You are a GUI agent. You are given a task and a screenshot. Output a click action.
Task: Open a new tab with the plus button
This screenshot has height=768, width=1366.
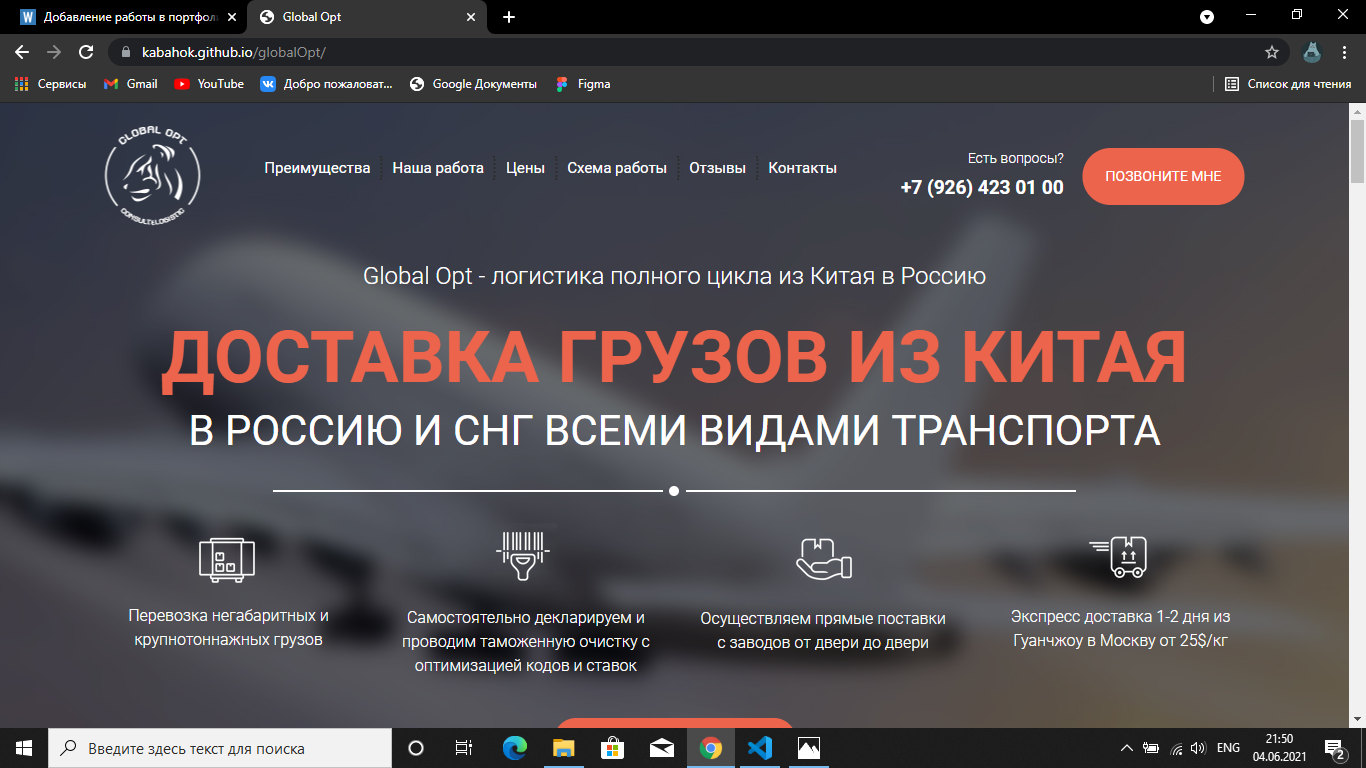coord(509,17)
